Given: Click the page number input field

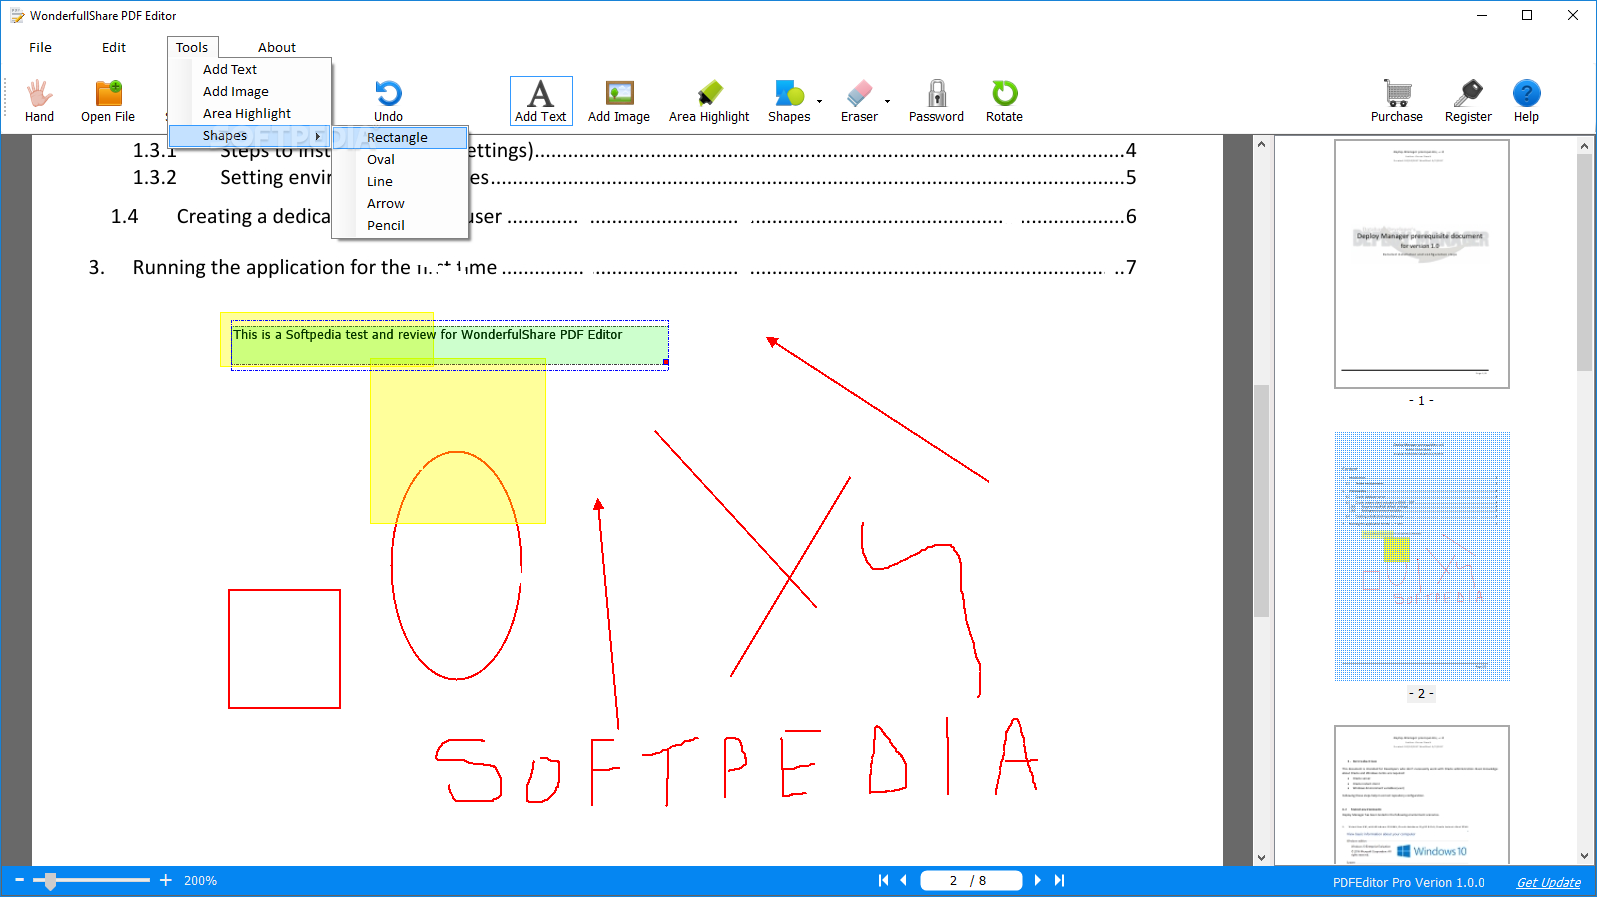Looking at the screenshot, I should [x=971, y=880].
